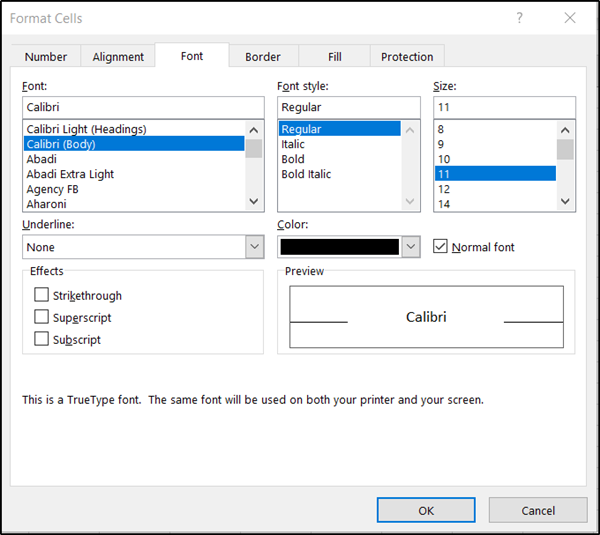Enable the Strikethrough effect
This screenshot has width=600, height=535.
(x=41, y=295)
